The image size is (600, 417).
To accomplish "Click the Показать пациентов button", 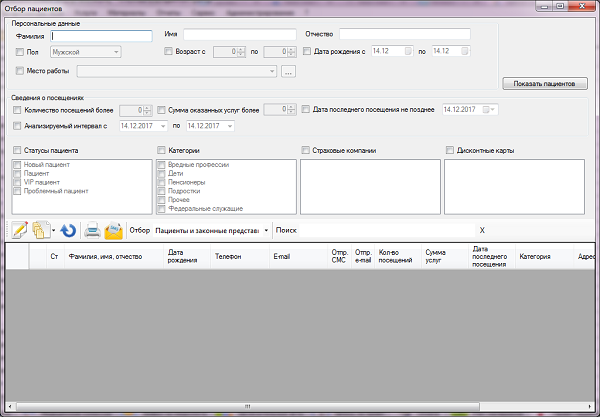I will (x=545, y=83).
